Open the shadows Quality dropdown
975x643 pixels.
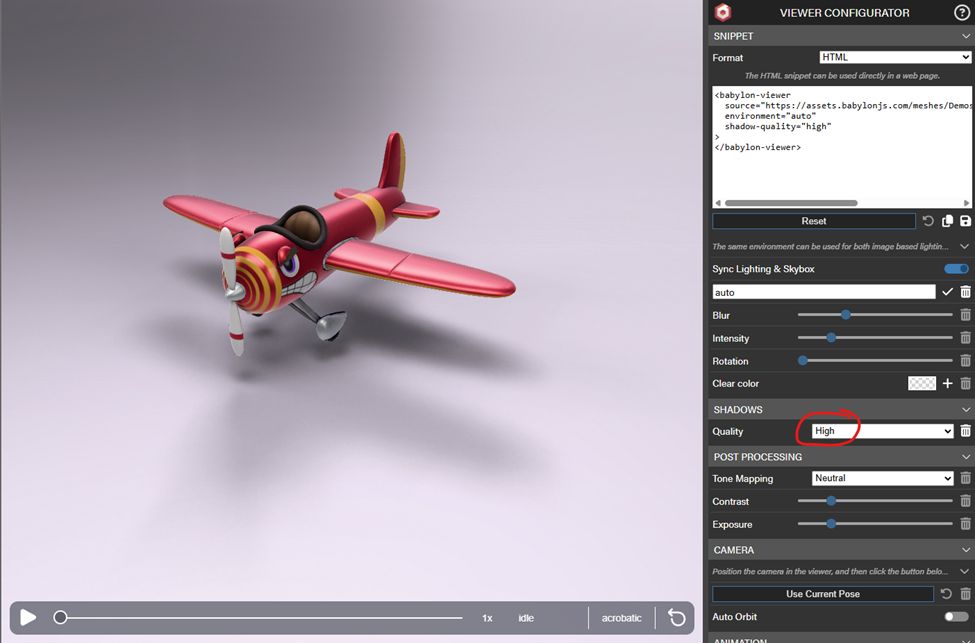tap(882, 431)
